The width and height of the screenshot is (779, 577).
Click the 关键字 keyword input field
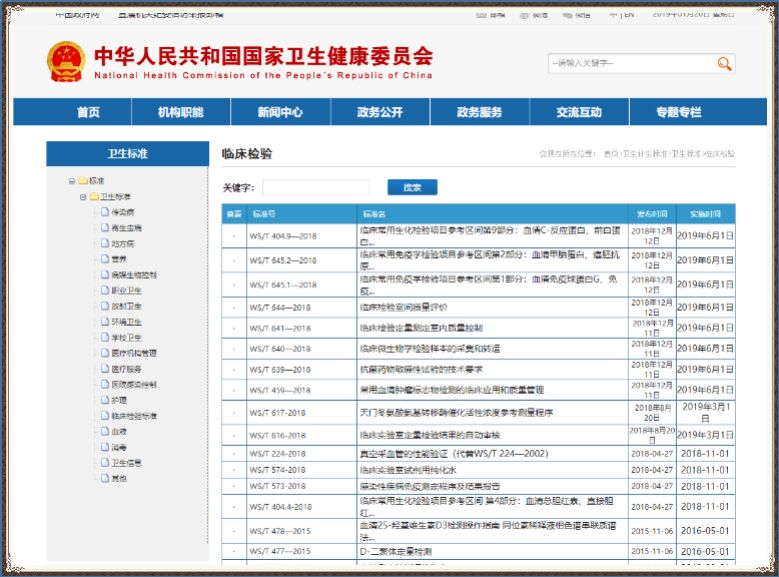(x=316, y=187)
